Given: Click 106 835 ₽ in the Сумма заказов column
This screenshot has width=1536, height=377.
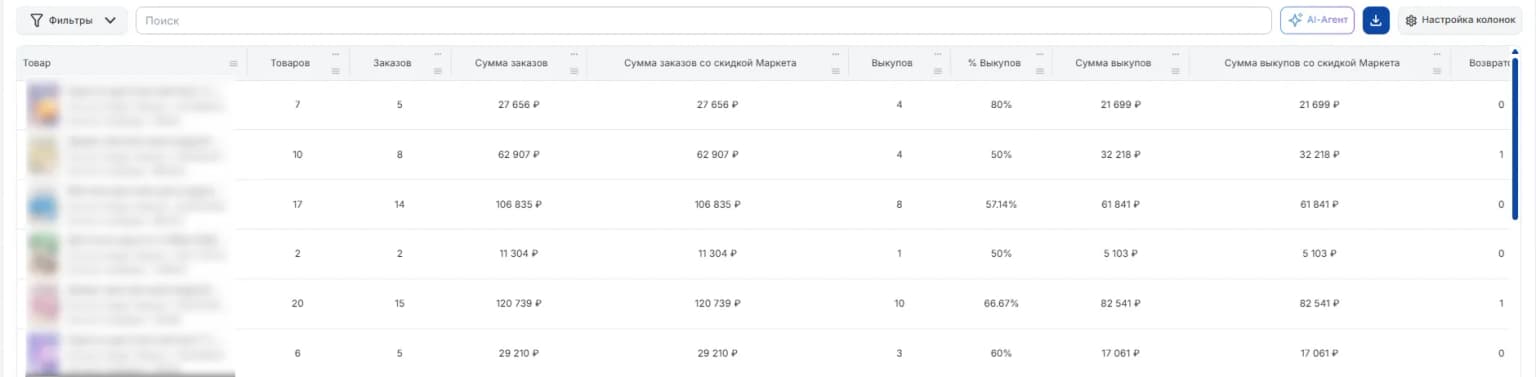Looking at the screenshot, I should [519, 205].
